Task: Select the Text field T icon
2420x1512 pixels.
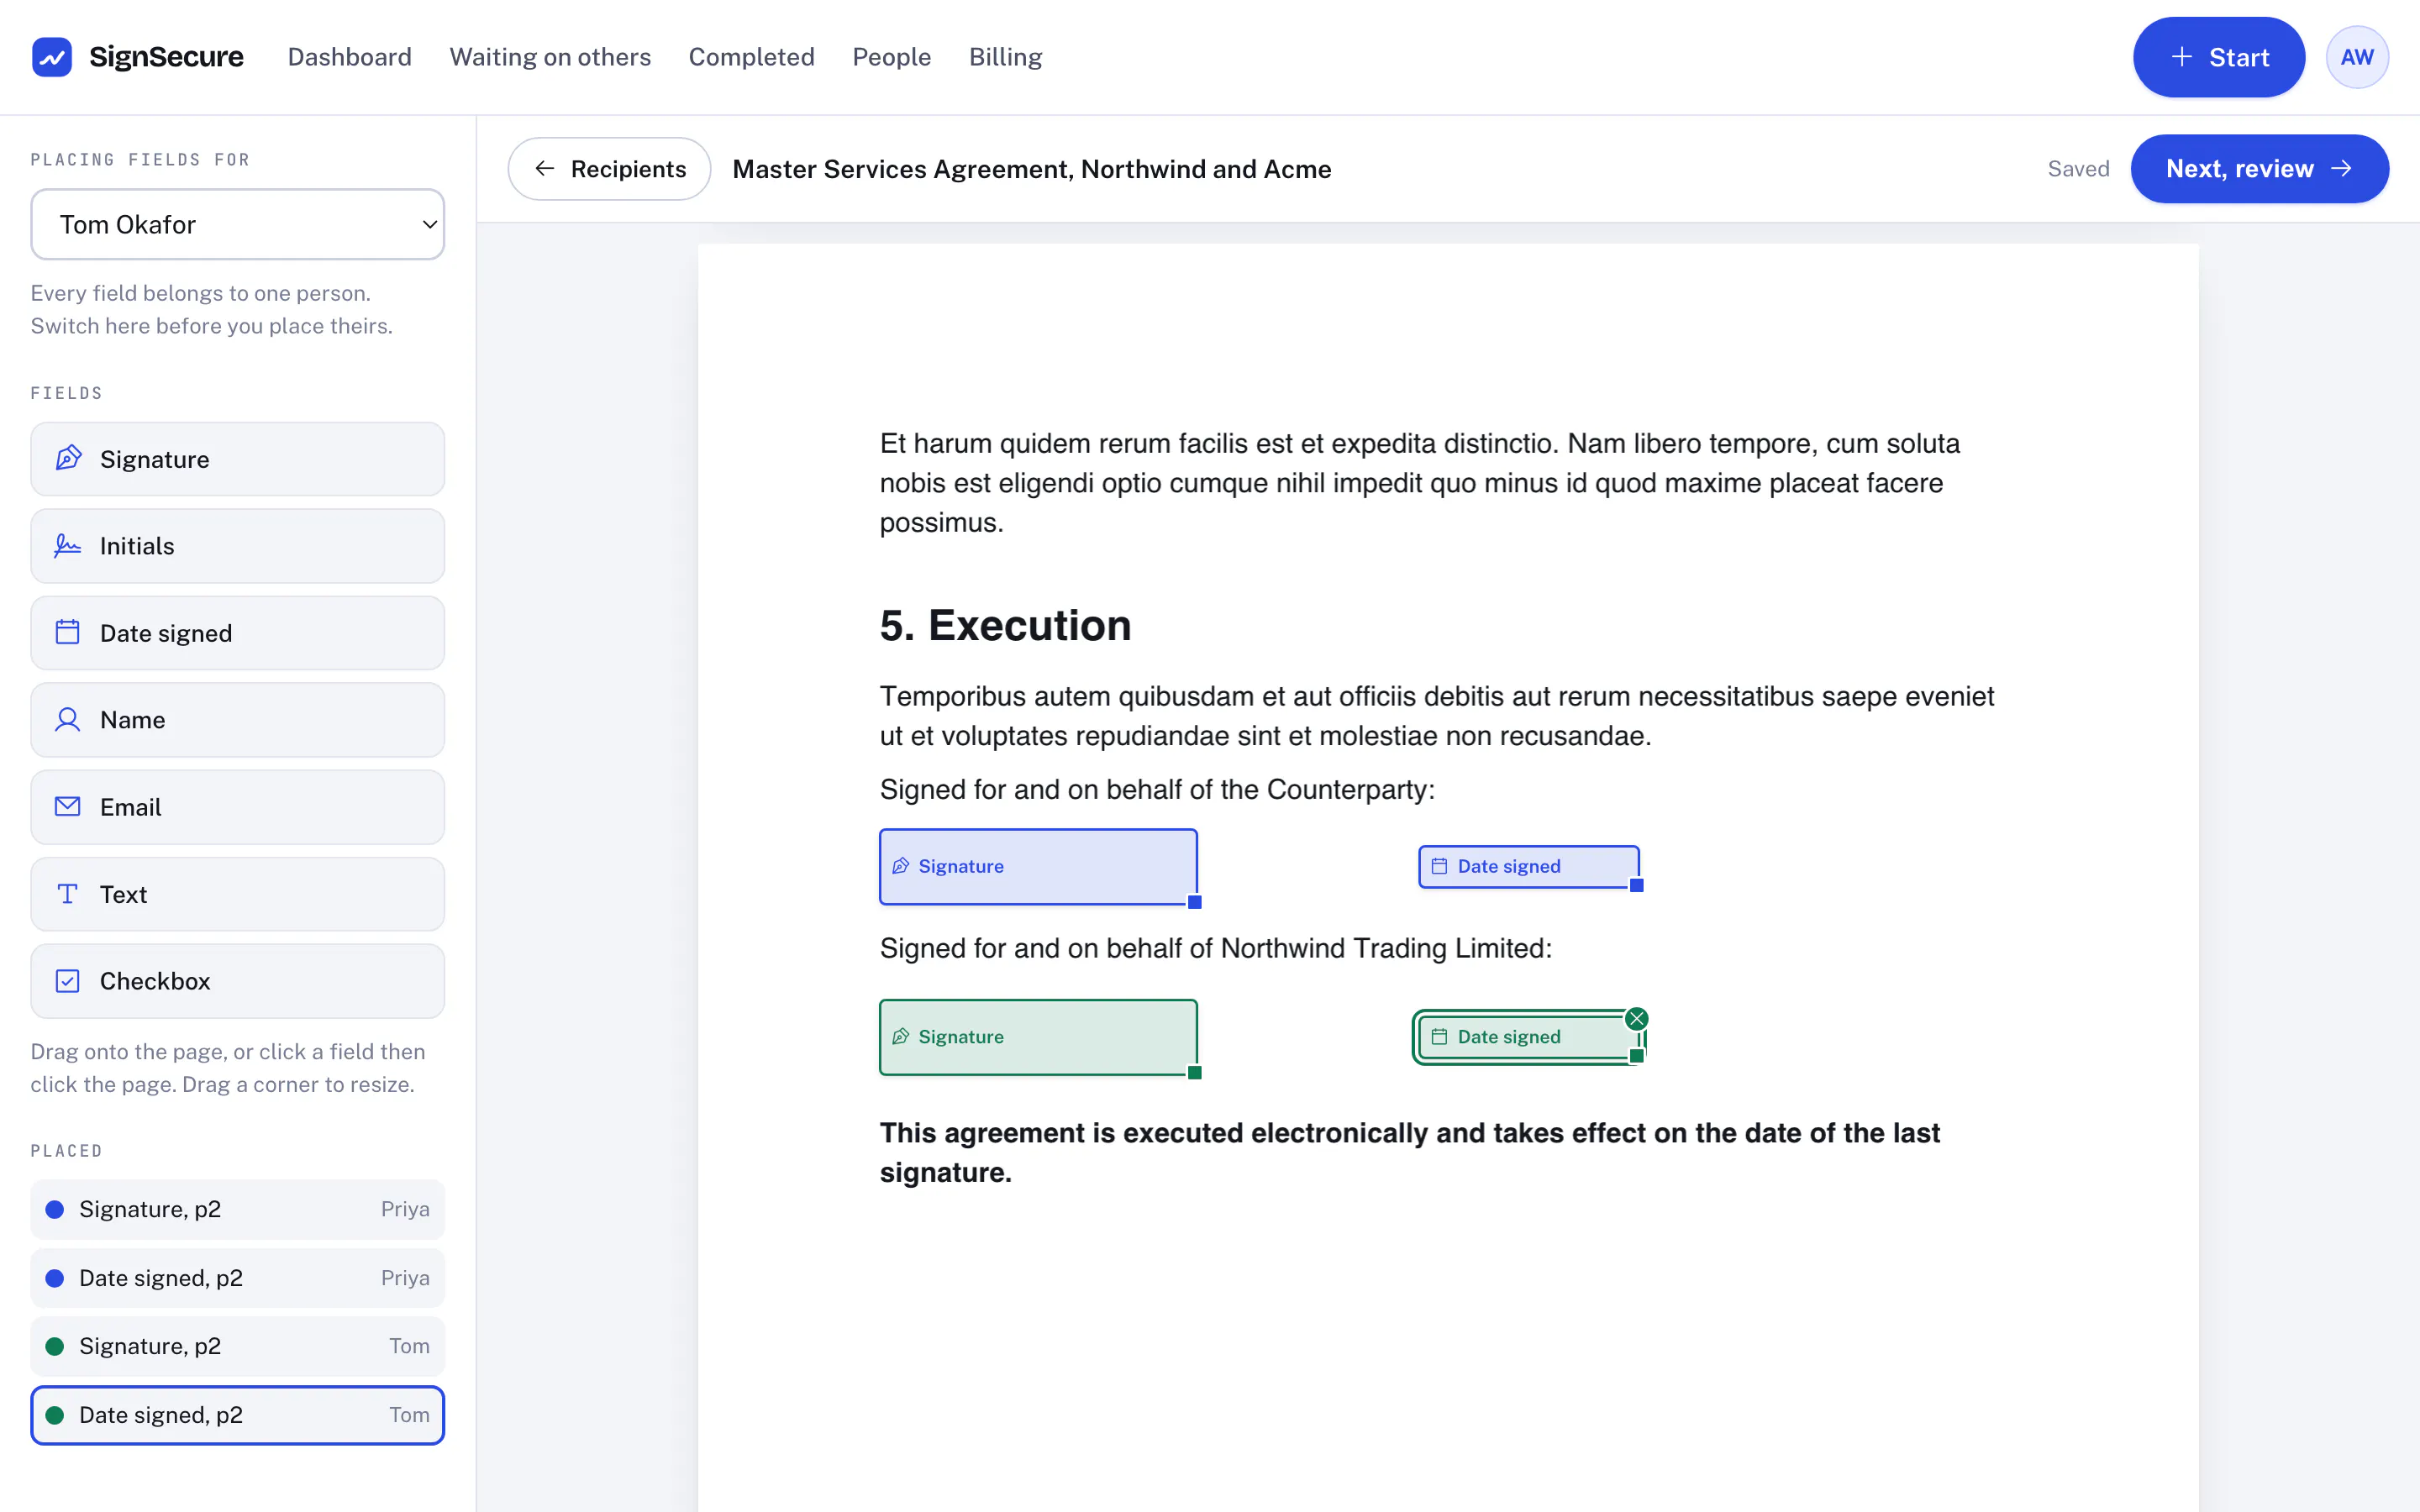Action: tap(68, 893)
